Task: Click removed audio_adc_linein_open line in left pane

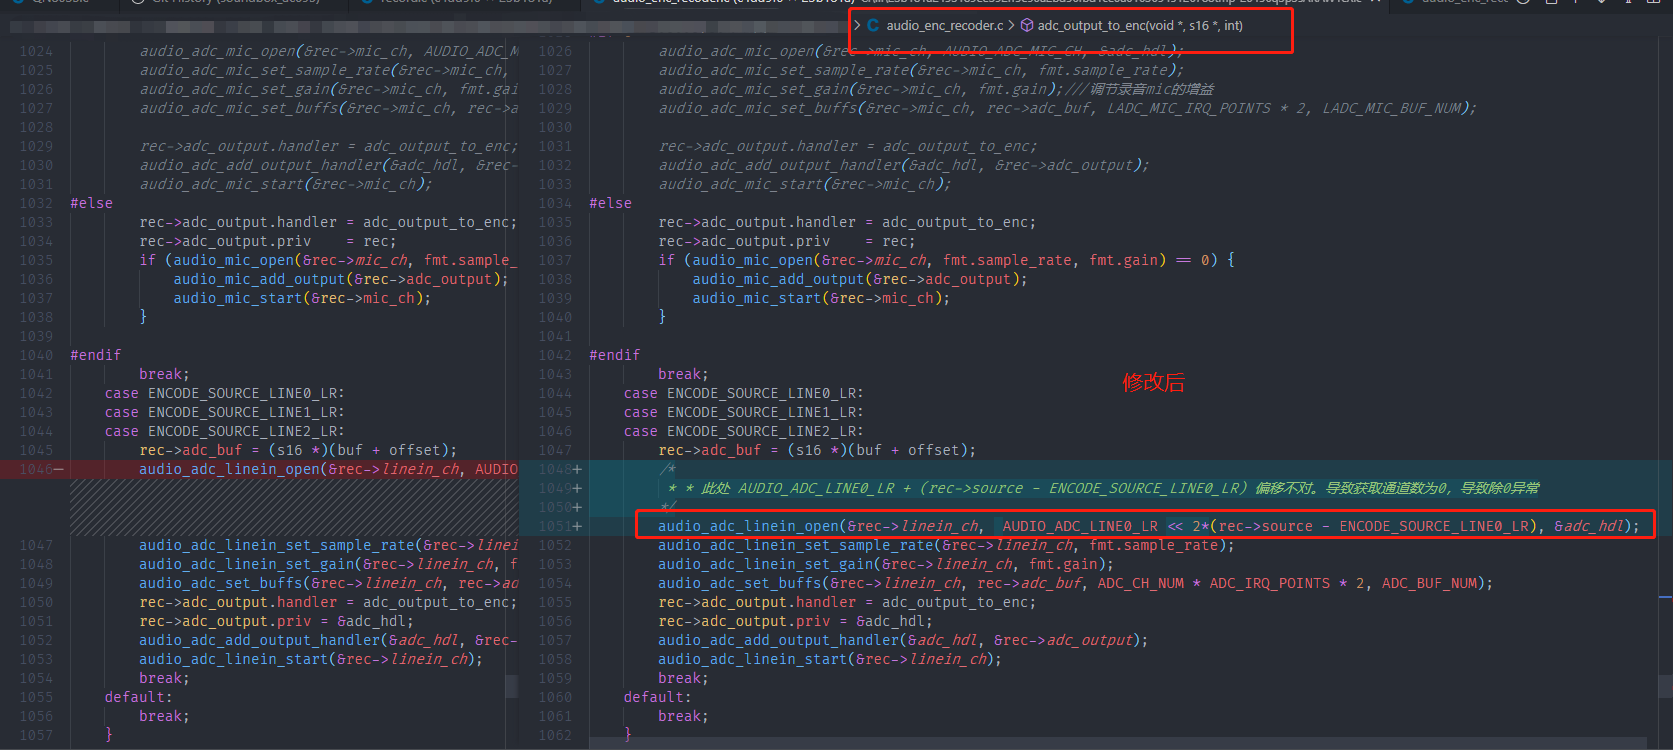Action: (328, 469)
